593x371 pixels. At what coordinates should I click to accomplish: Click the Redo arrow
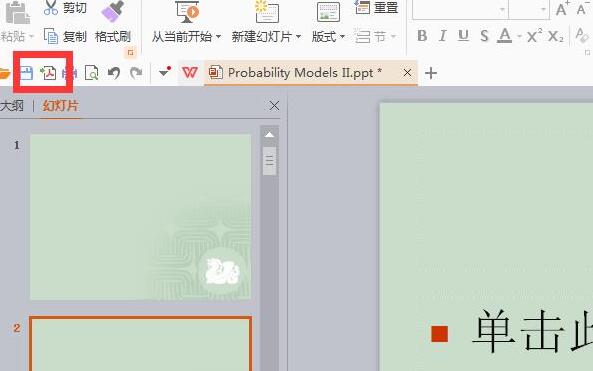[x=136, y=73]
